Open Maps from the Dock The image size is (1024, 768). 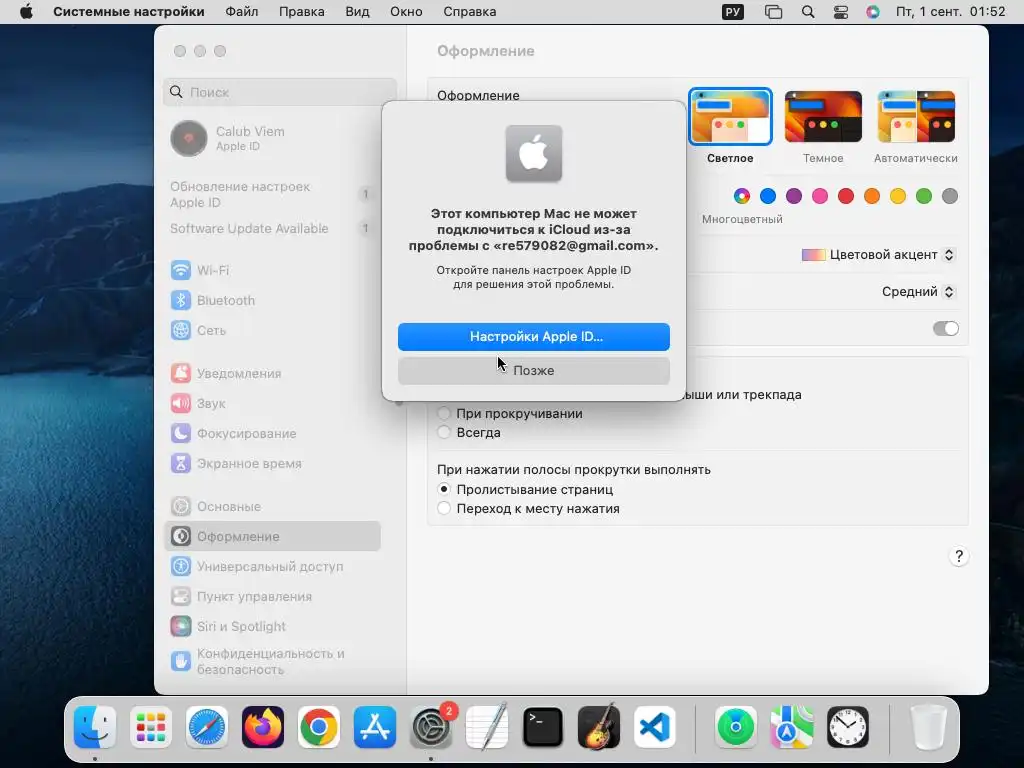(x=792, y=727)
